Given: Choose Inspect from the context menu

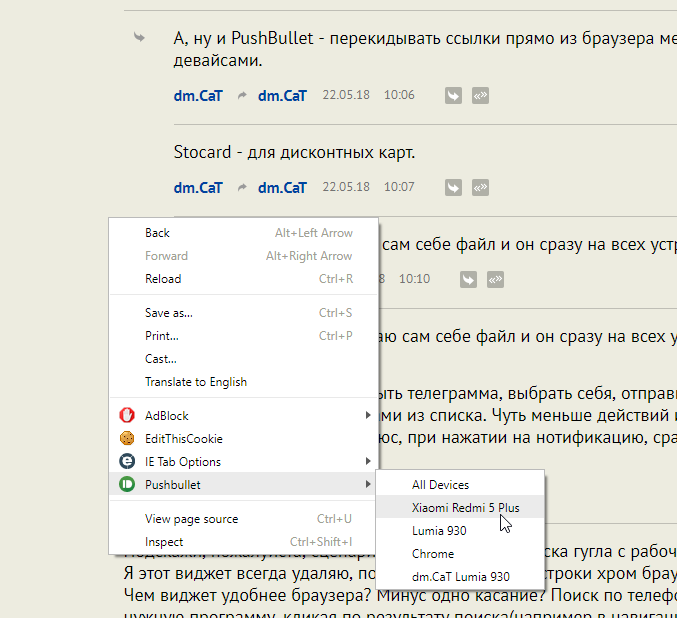Looking at the screenshot, I should [x=164, y=542].
